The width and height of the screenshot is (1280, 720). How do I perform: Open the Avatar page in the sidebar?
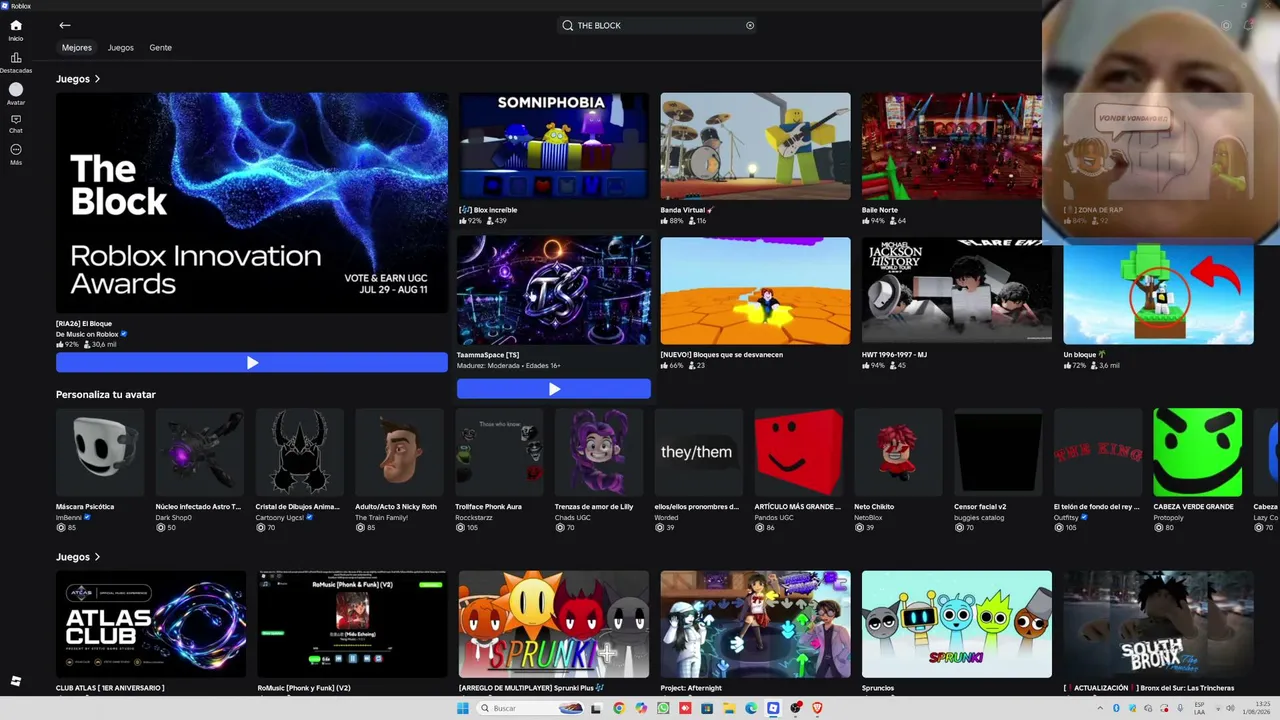point(16,94)
